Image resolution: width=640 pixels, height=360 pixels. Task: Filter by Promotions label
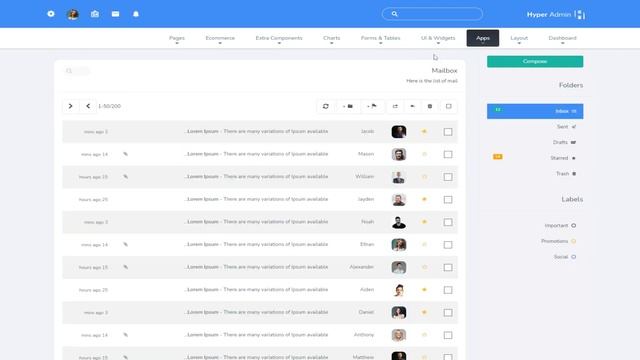point(558,241)
